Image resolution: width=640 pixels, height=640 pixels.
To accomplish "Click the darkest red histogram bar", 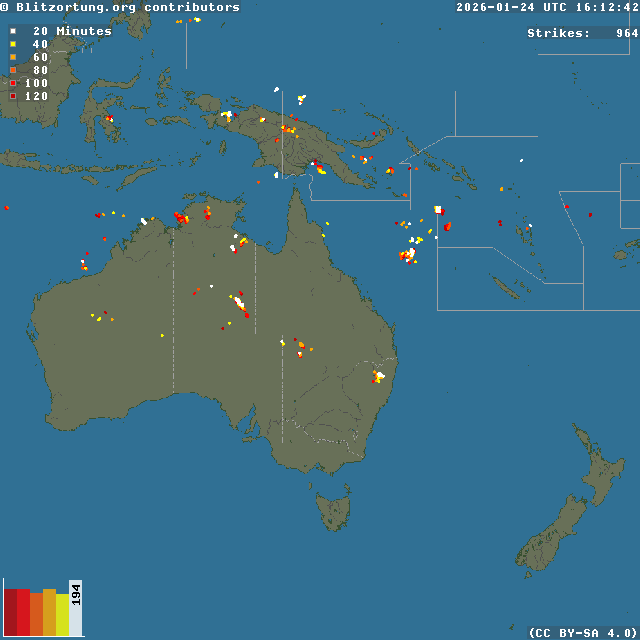I will point(10,612).
